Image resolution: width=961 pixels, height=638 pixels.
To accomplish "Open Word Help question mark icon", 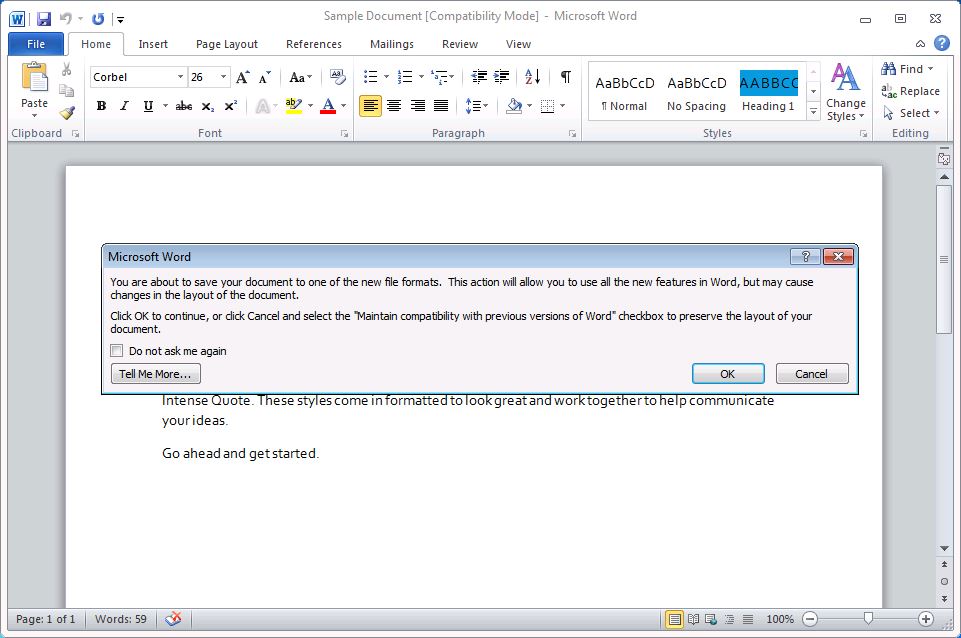I will (942, 43).
